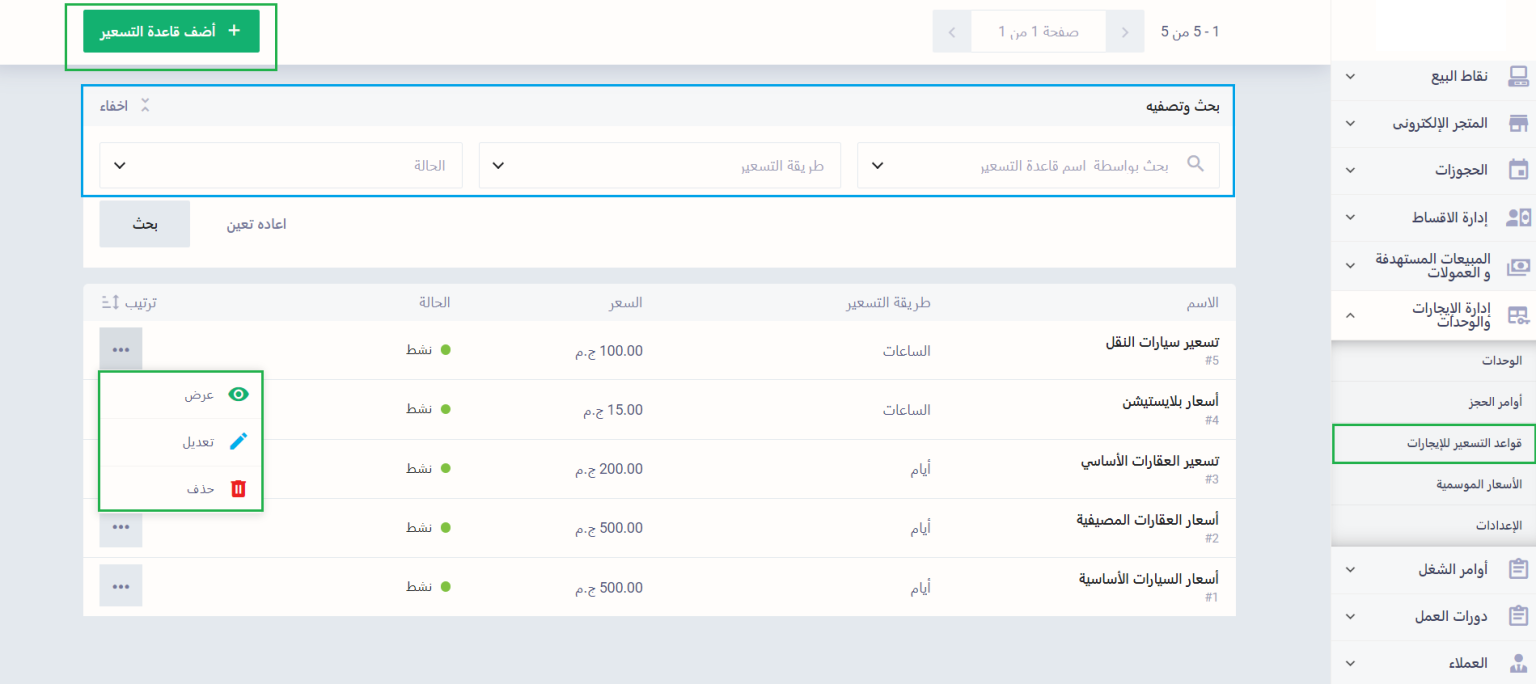The image size is (1536, 684).
Task: Click the reset filters link
Action: [x=256, y=224]
